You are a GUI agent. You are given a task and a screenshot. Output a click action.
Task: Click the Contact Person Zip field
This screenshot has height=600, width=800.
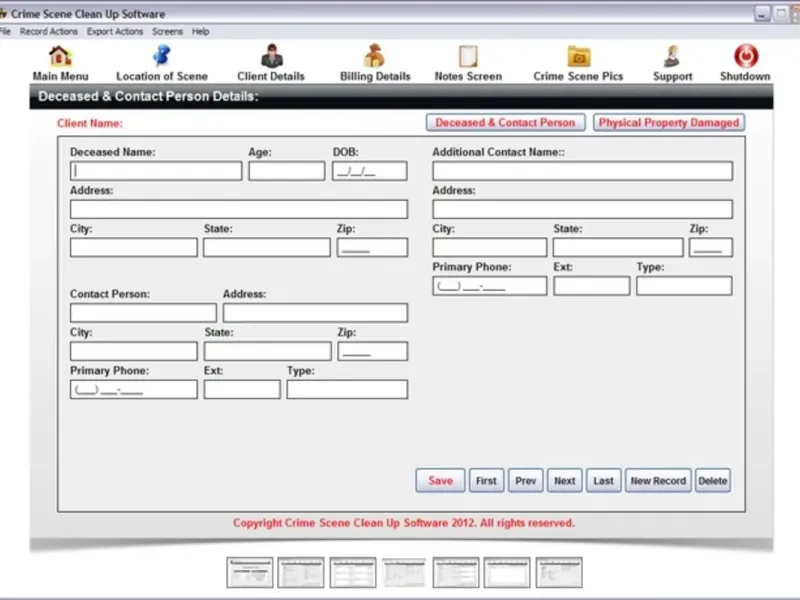372,351
